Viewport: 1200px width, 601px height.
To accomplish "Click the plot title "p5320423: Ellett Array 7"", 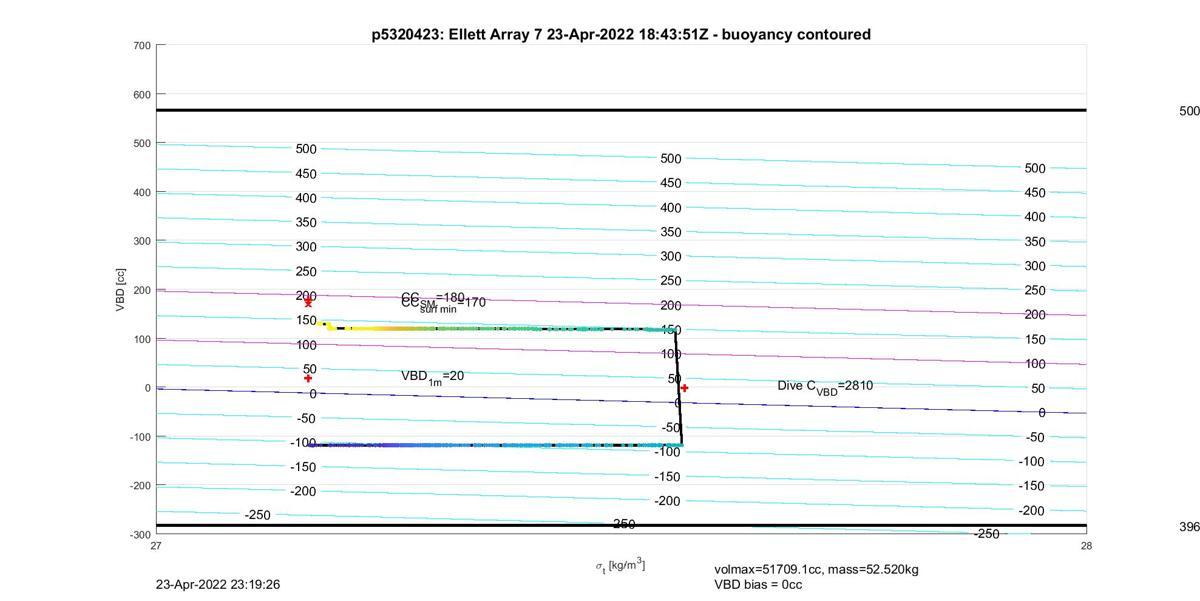I will 456,34.
